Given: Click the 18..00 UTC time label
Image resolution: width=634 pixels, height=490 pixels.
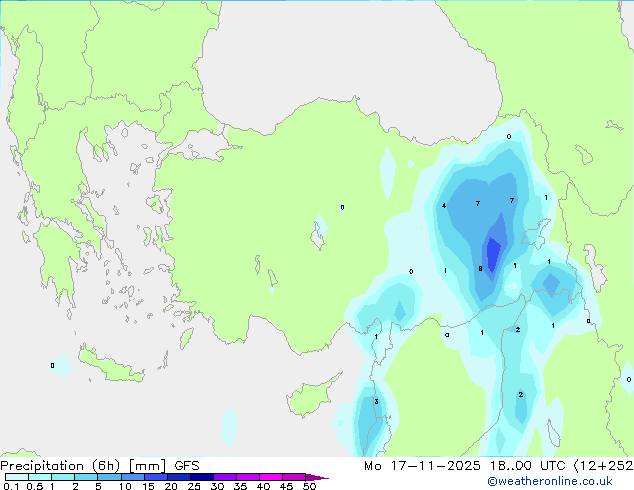Looking at the screenshot, I should tap(527, 466).
